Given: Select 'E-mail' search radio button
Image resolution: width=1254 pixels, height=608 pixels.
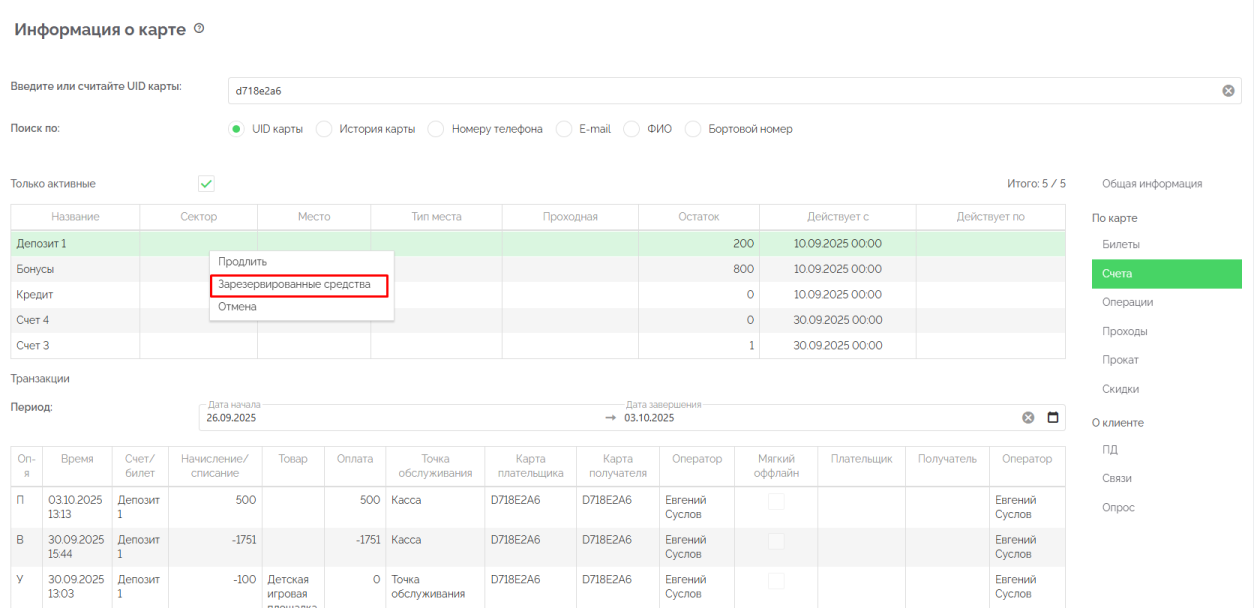Looking at the screenshot, I should click(x=564, y=129).
